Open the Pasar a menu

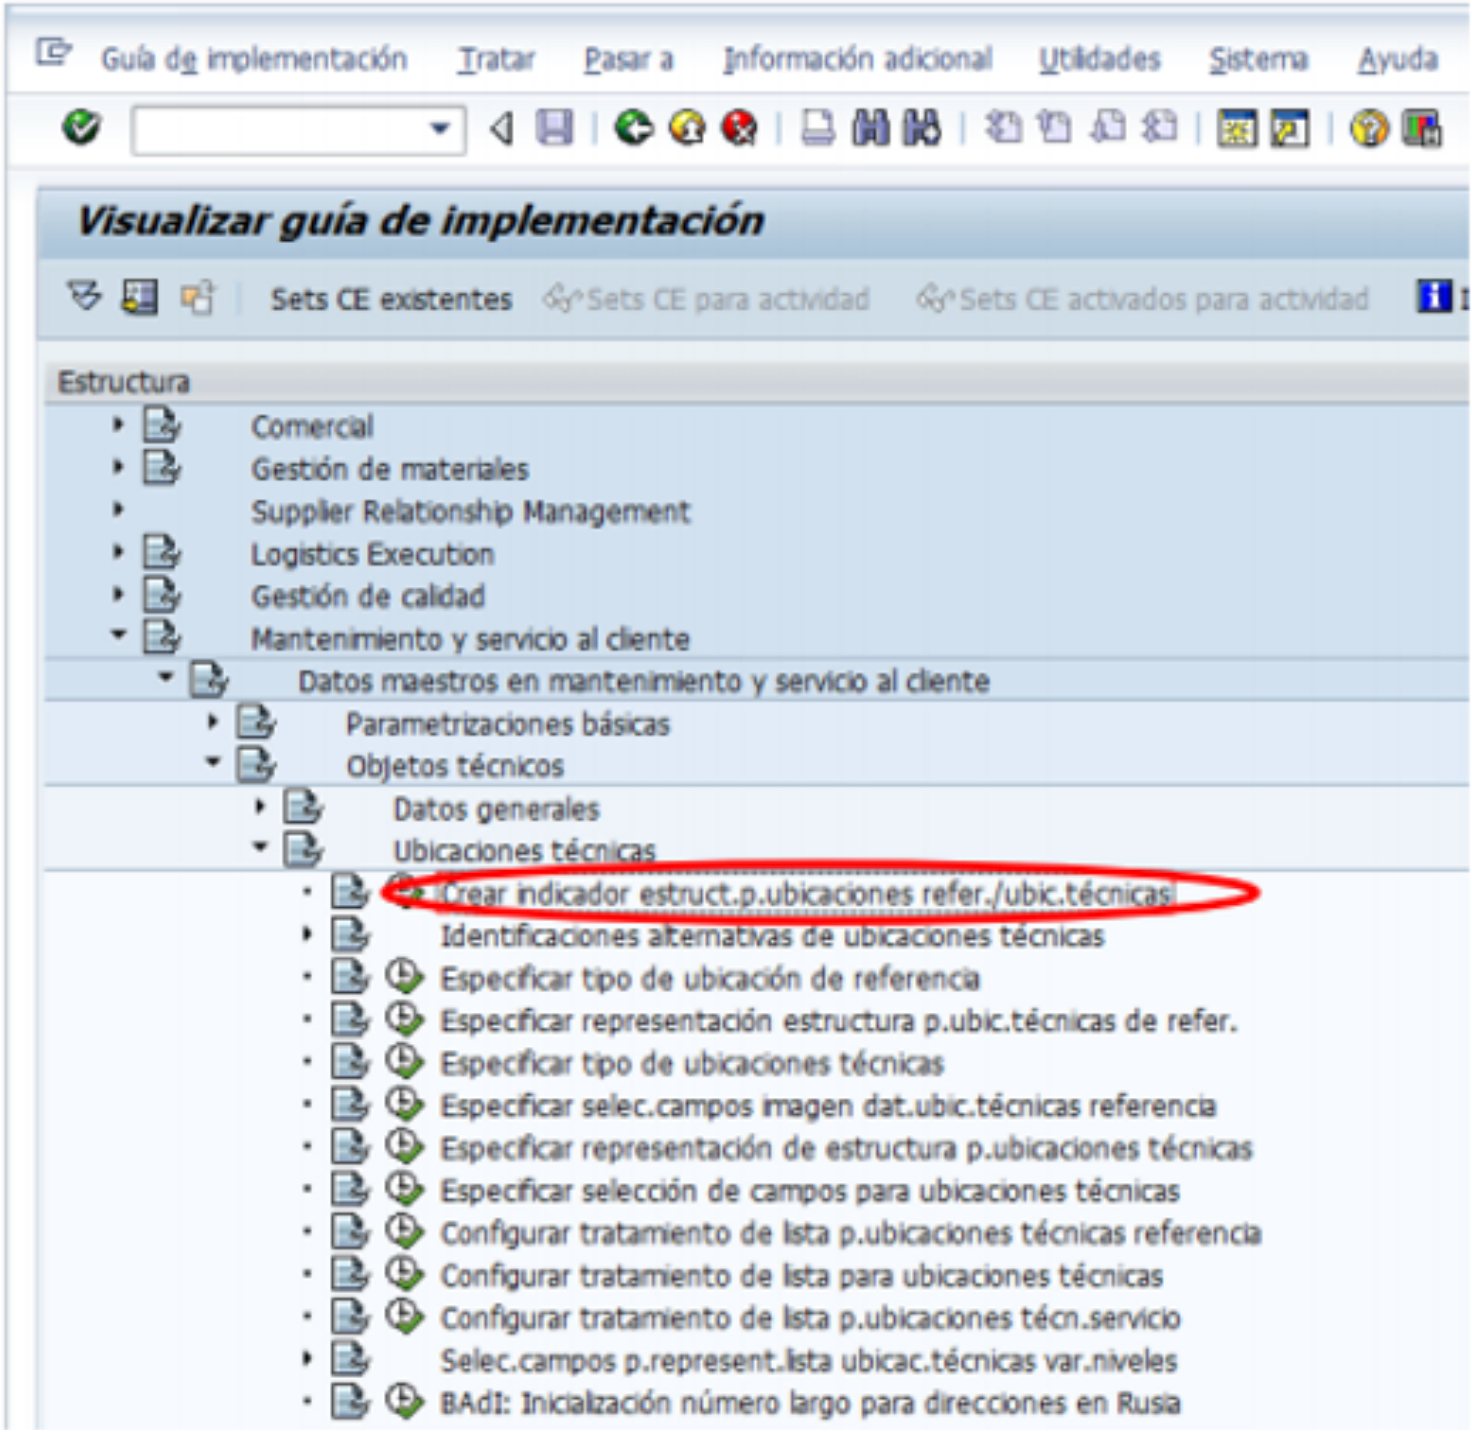629,60
